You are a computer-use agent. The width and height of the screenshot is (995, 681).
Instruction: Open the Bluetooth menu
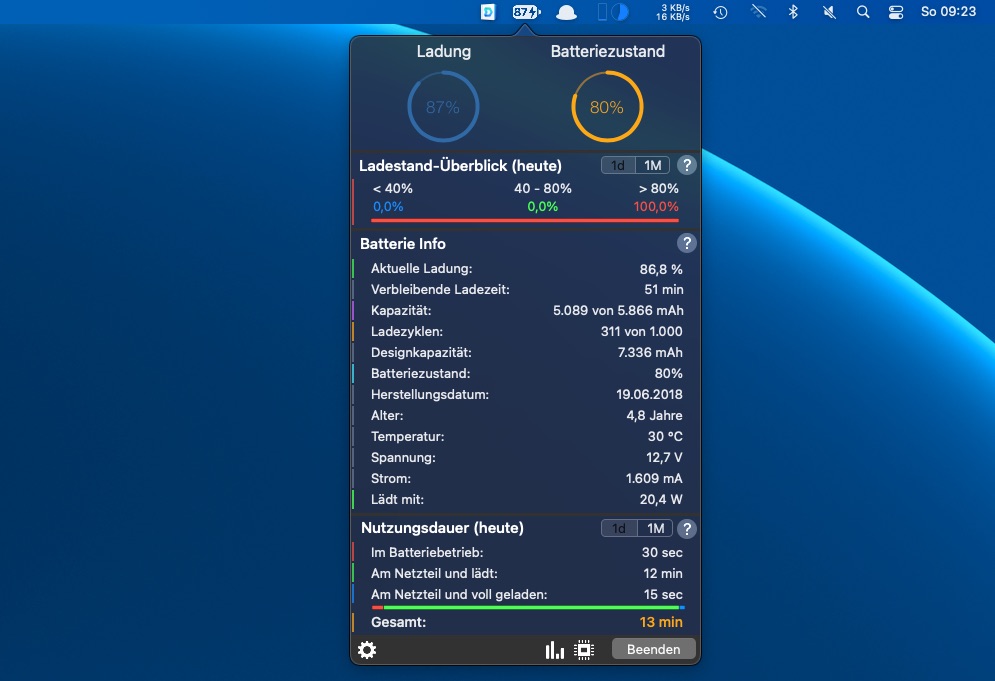click(793, 12)
